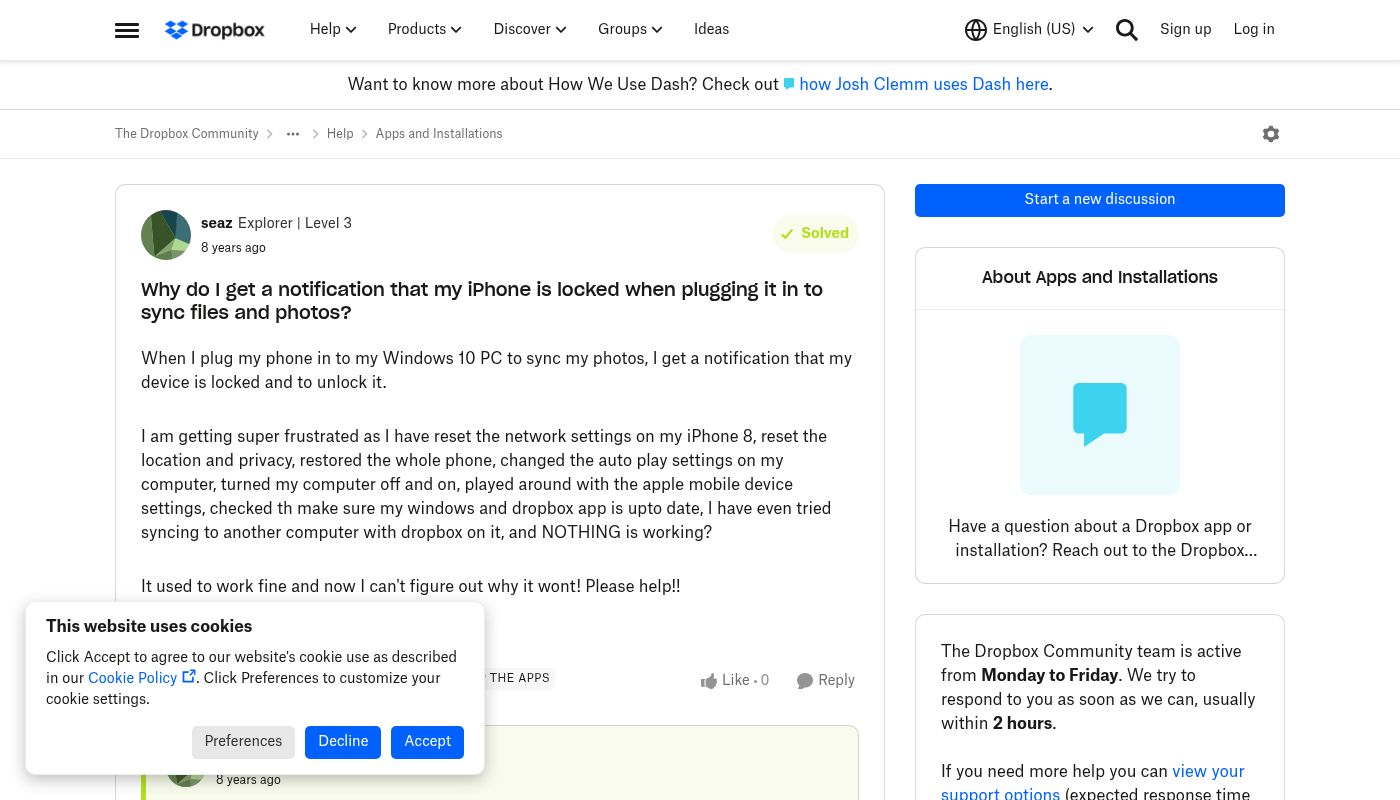Reply to the seaz post

click(826, 681)
